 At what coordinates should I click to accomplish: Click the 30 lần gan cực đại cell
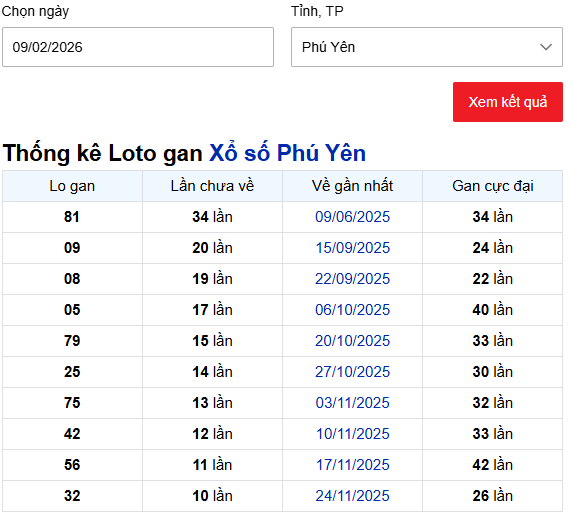click(x=493, y=372)
